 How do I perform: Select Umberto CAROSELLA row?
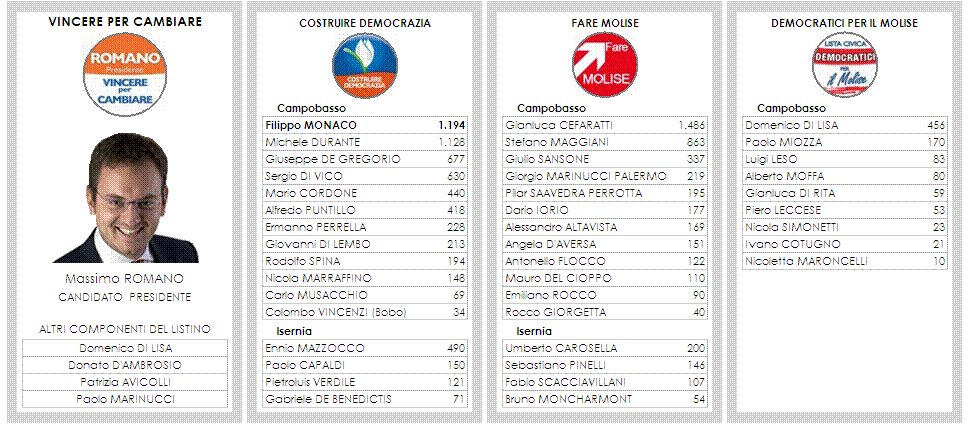tap(604, 348)
